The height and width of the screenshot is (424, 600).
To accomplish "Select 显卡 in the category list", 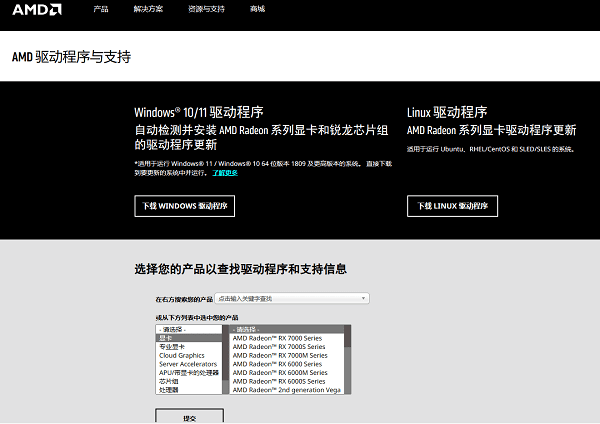I will coord(166,338).
